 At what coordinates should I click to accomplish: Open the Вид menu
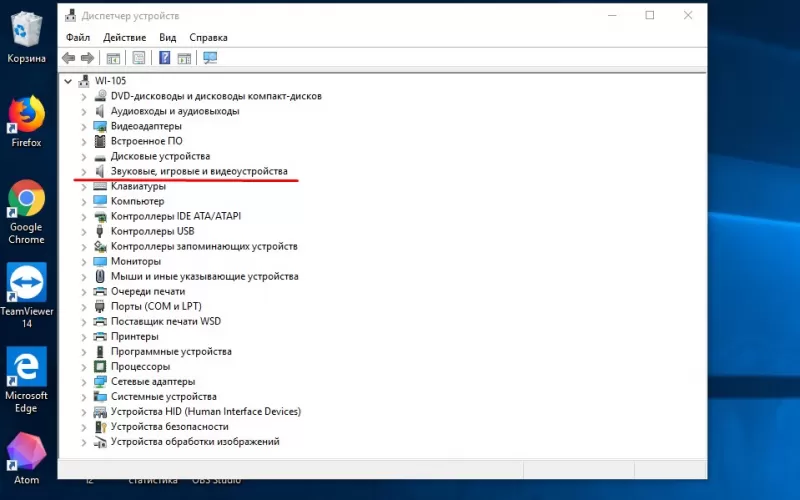(167, 37)
